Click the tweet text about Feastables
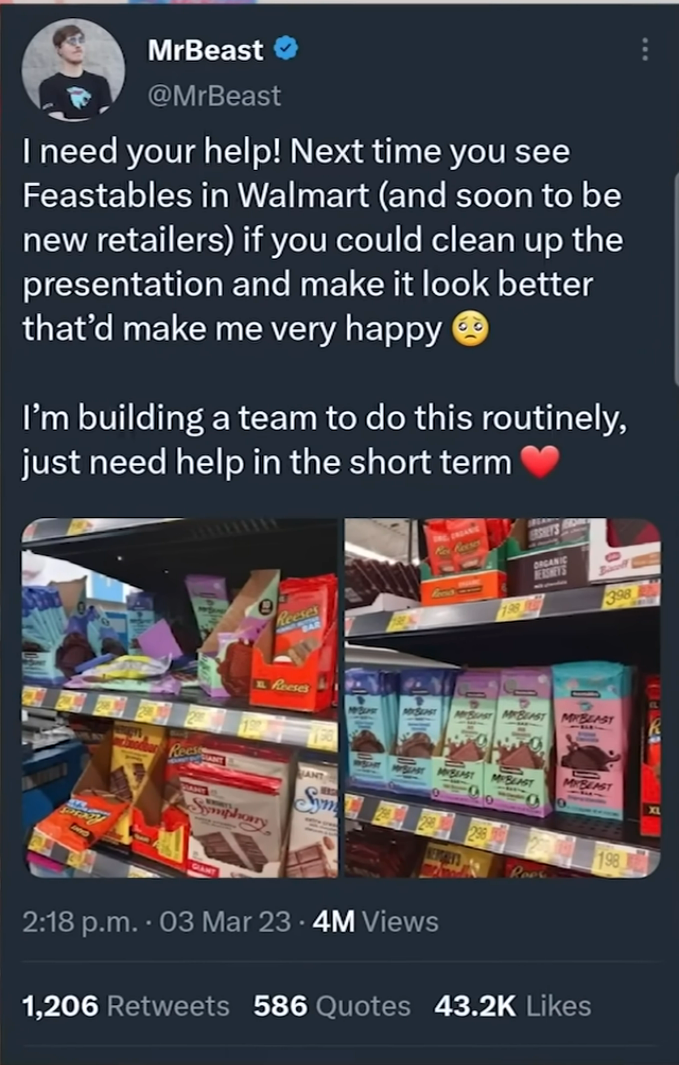Screen dimensions: 679x1065 coord(323,240)
